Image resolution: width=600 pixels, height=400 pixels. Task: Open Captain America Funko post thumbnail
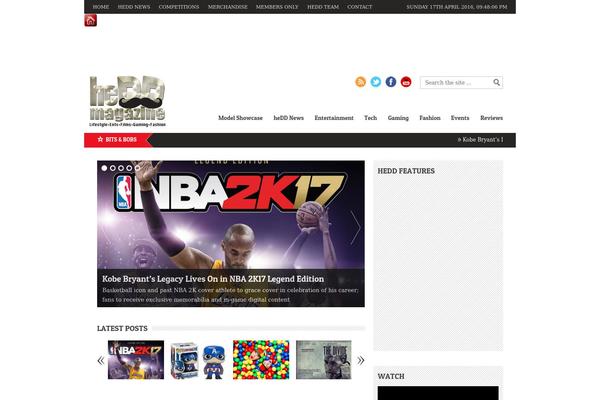198,360
